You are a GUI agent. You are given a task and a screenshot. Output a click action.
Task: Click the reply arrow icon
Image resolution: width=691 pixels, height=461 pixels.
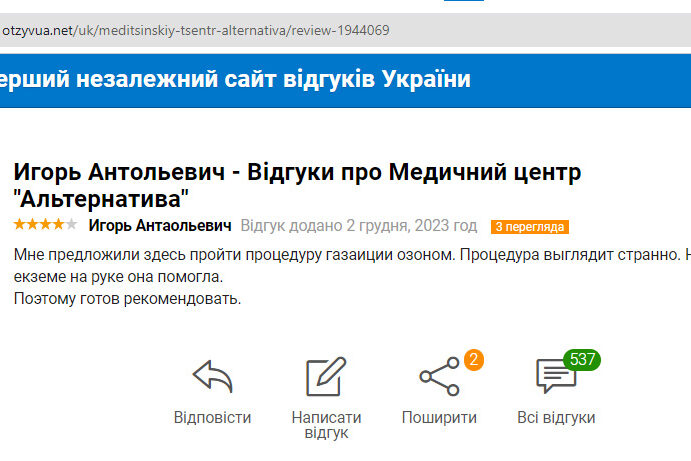212,378
